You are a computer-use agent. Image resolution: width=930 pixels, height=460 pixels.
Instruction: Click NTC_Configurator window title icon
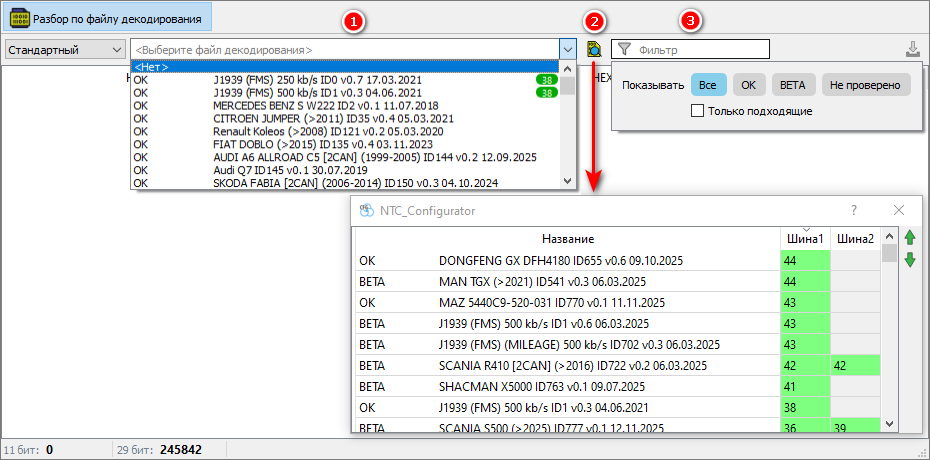coord(366,210)
